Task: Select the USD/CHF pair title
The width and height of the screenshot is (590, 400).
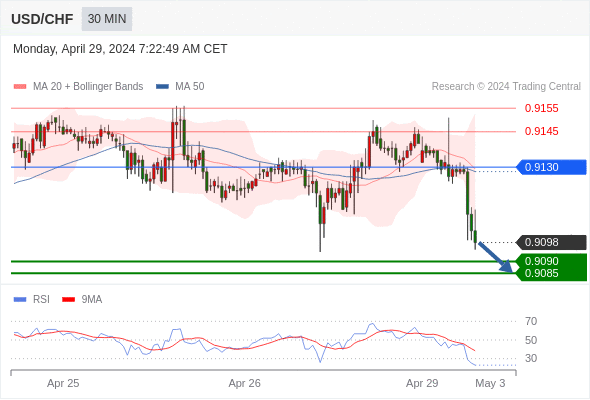Action: 42,19
